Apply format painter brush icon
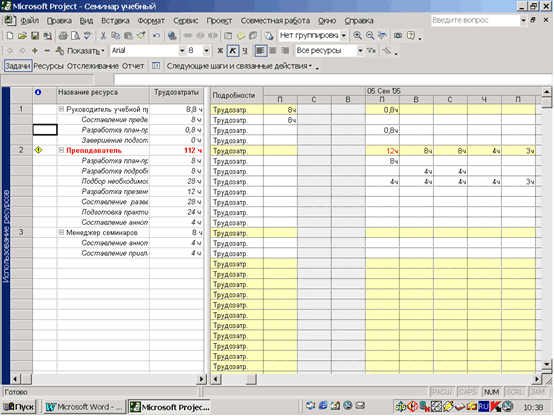Viewport: 554px width, 416px height. (x=141, y=36)
